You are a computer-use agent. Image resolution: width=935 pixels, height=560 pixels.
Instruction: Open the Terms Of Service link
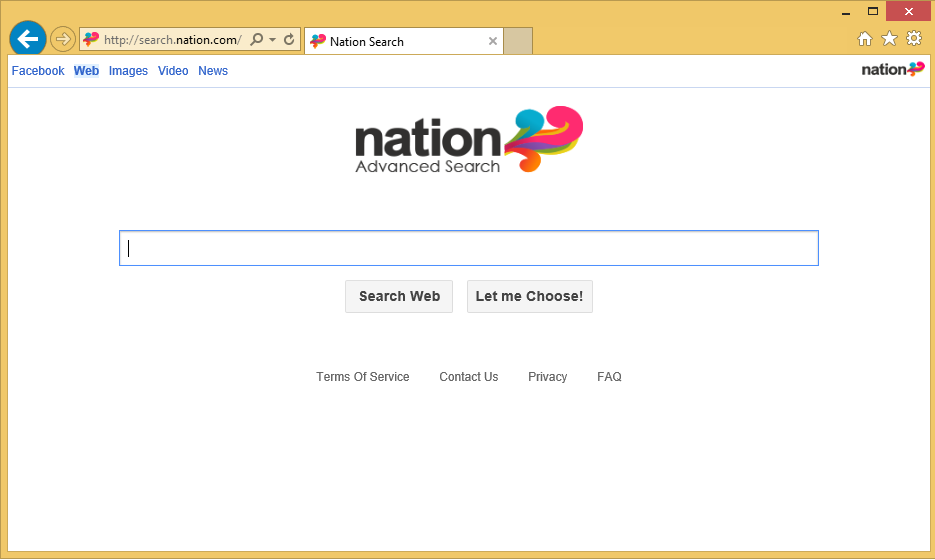pos(362,377)
